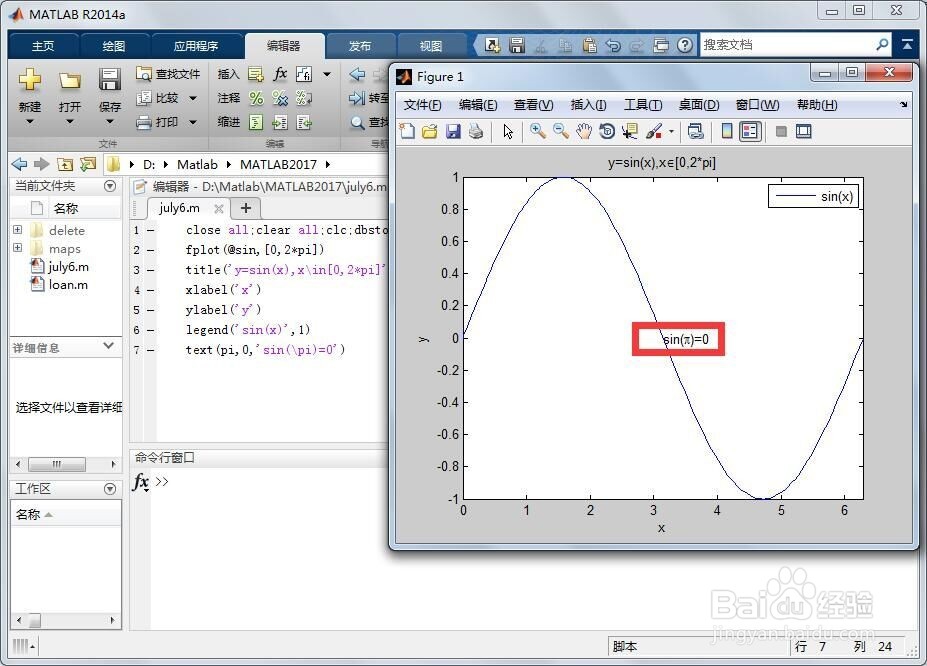This screenshot has height=666, width=927.
Task: Click the 比较 (Compare) button
Action: click(x=158, y=98)
